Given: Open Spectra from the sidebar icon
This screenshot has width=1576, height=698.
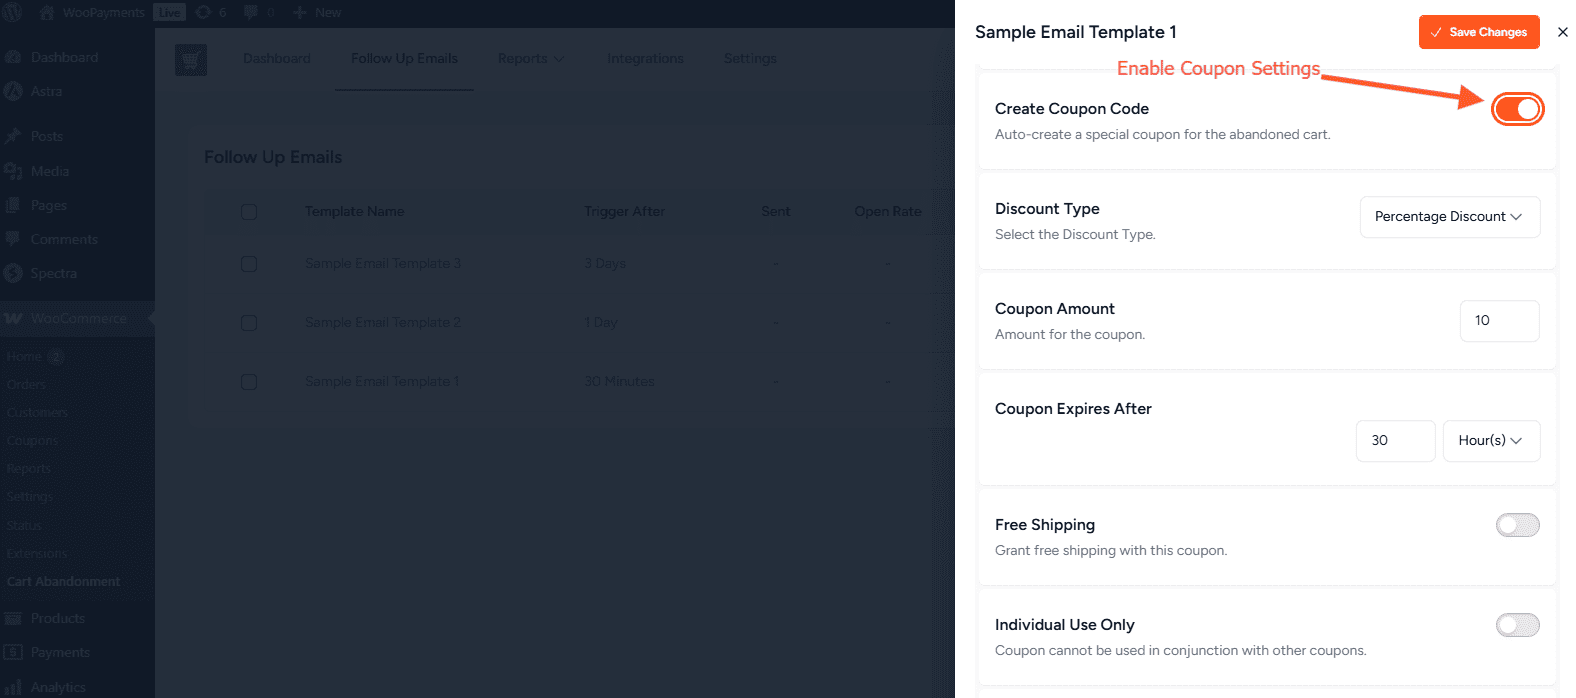Looking at the screenshot, I should point(13,273).
